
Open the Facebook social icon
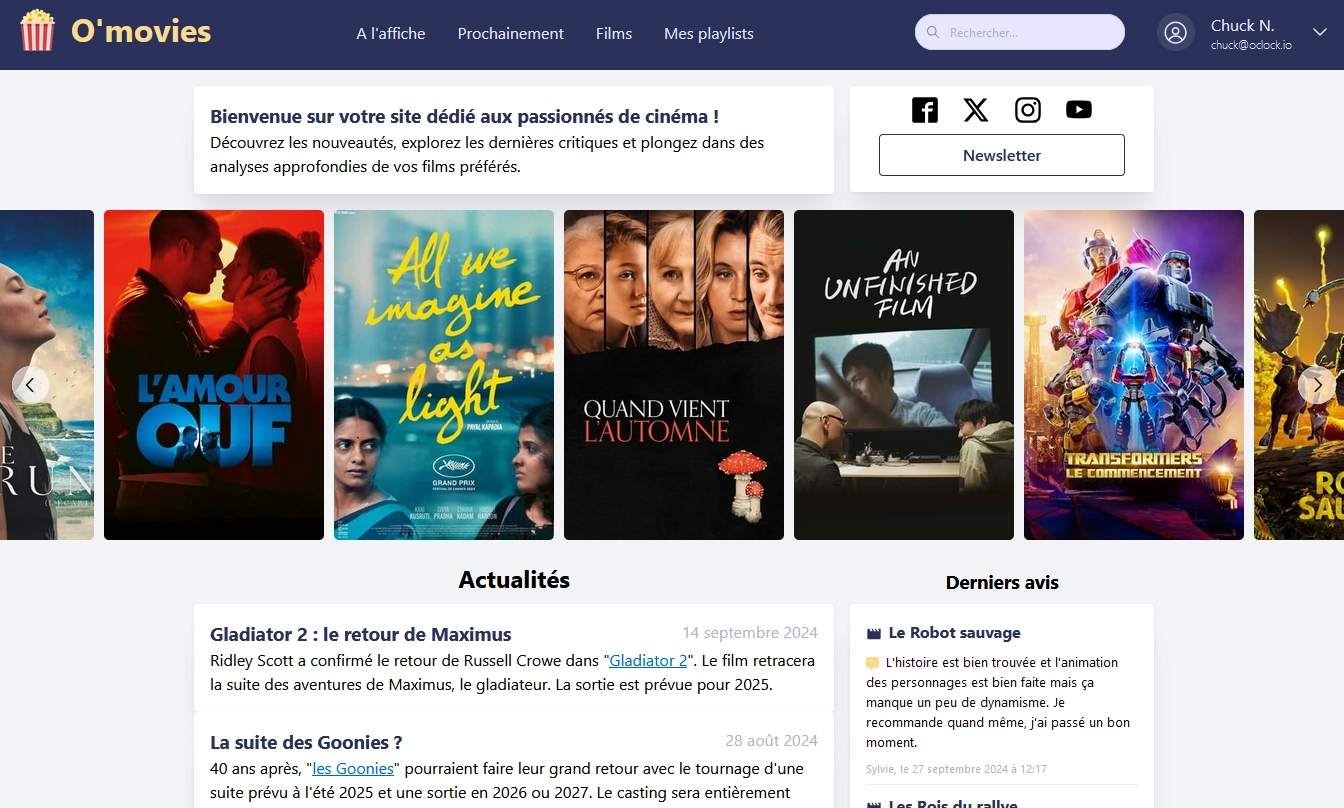(925, 110)
